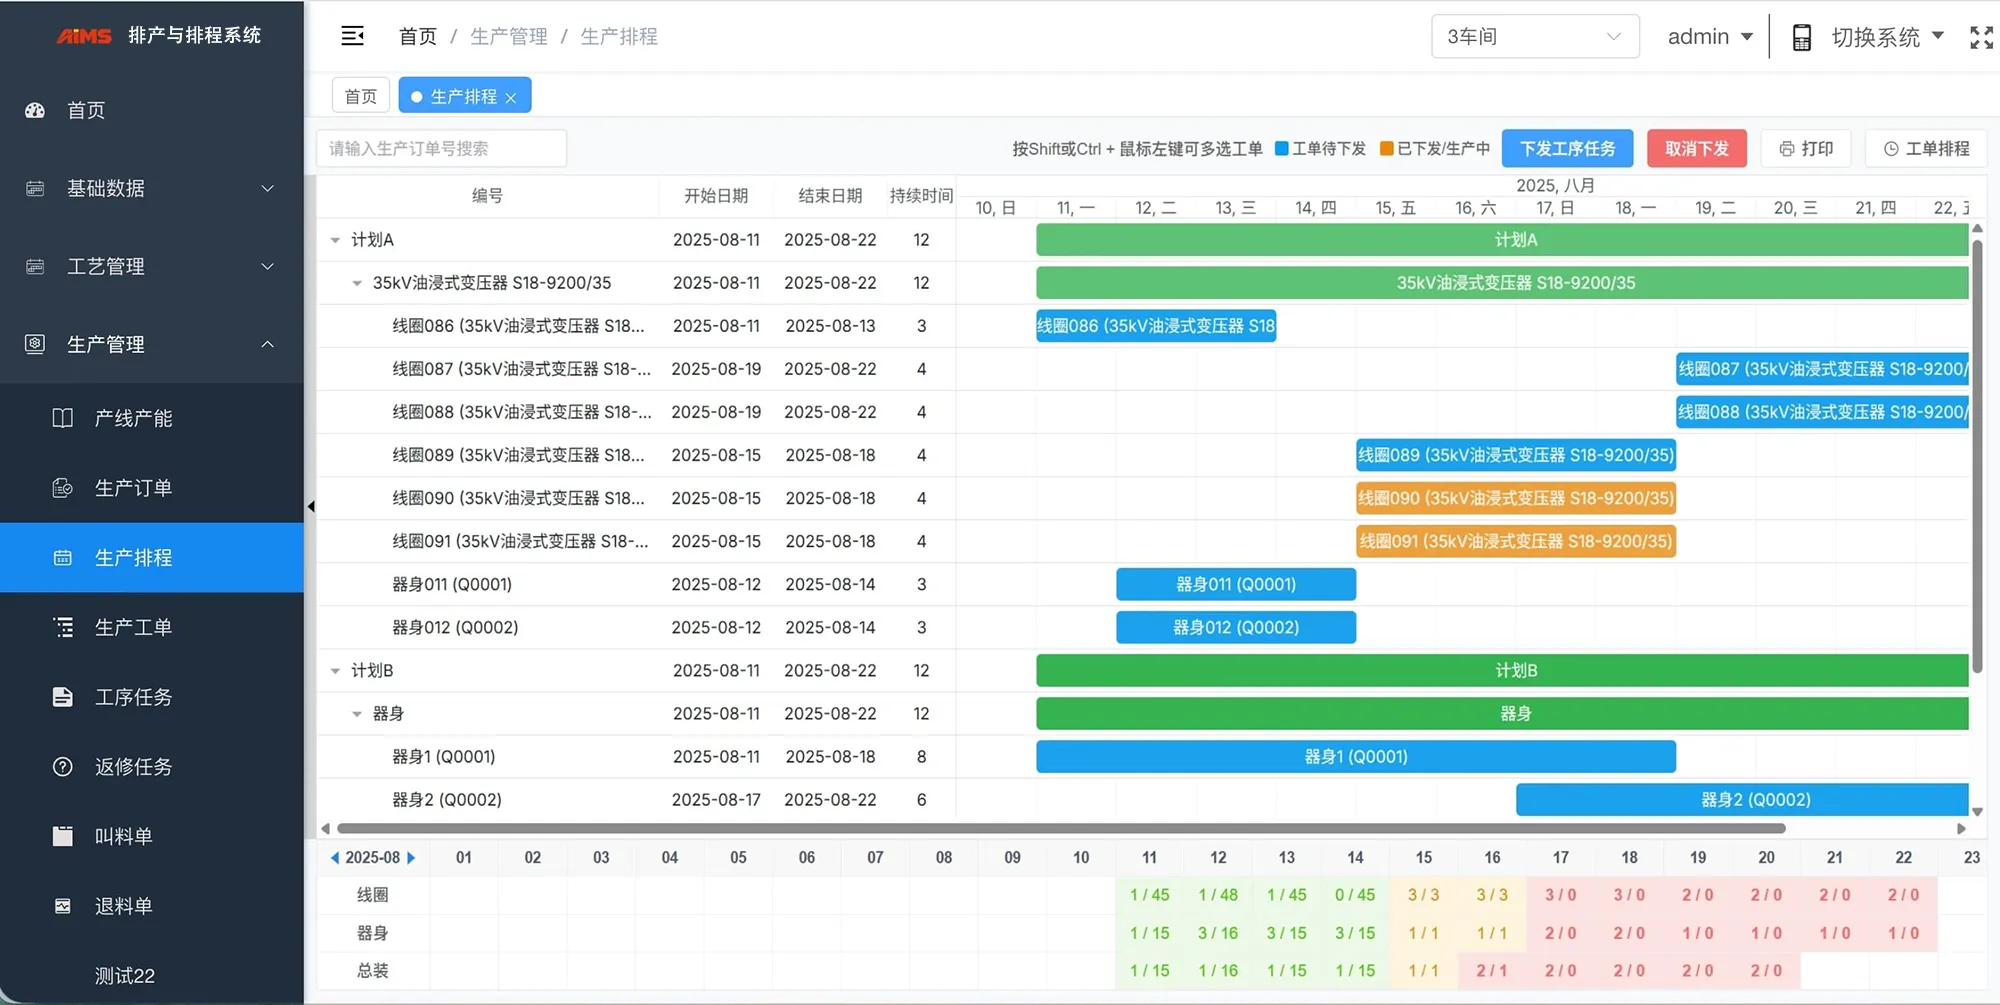The image size is (2000, 1005).
Task: Open the 切换系统 dropdown
Action: [1887, 37]
